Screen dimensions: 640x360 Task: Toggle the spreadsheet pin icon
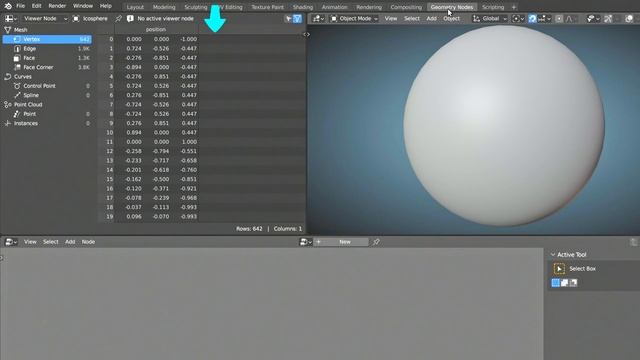[118, 18]
